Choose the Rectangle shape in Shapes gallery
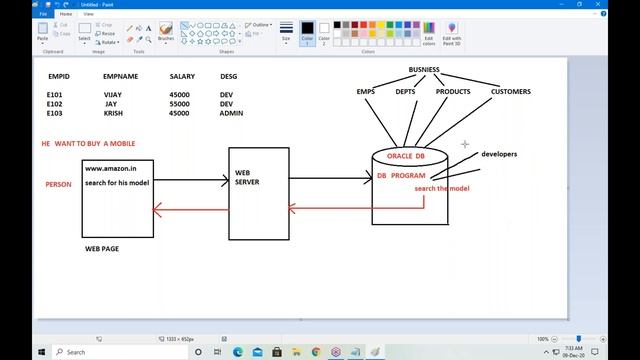The image size is (640, 360). pyautogui.click(x=208, y=25)
